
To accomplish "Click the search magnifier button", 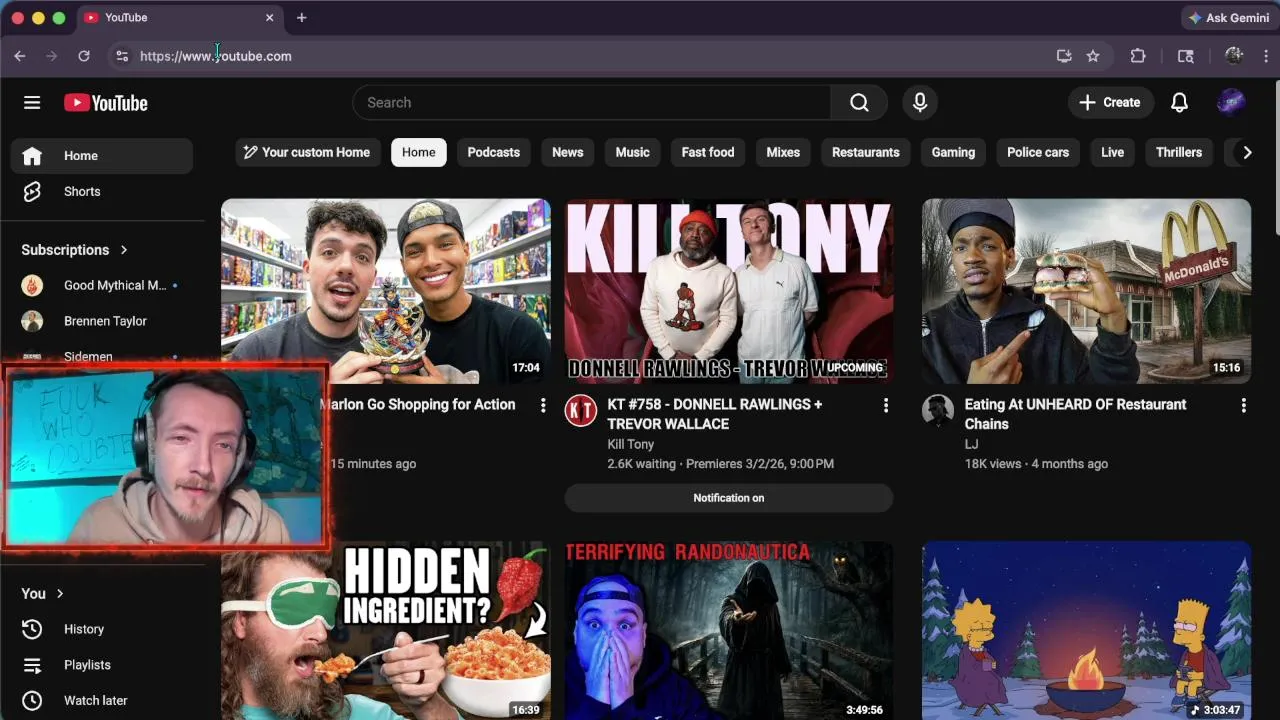I will [x=859, y=102].
